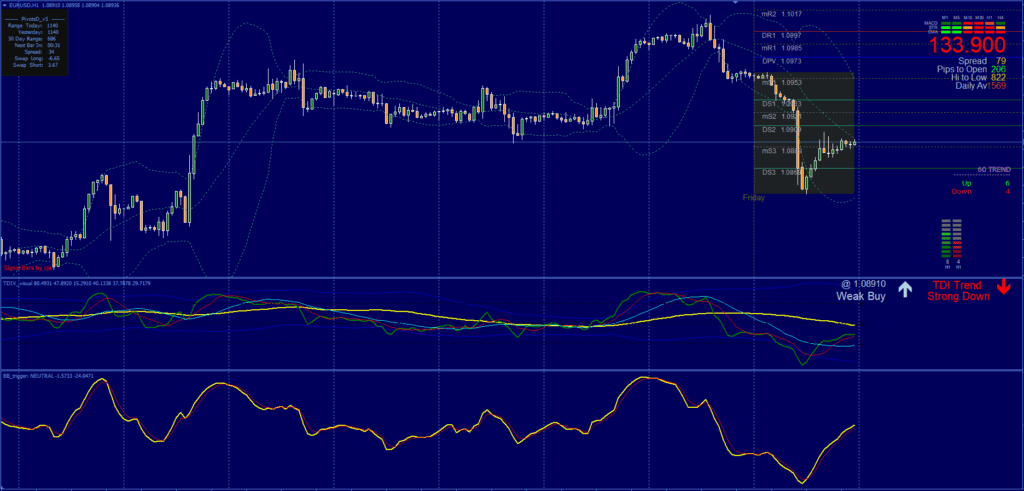Click the Range Today value row

[x=33, y=25]
